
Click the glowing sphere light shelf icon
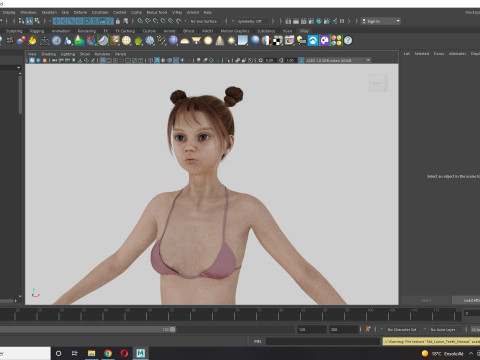(x=208, y=41)
